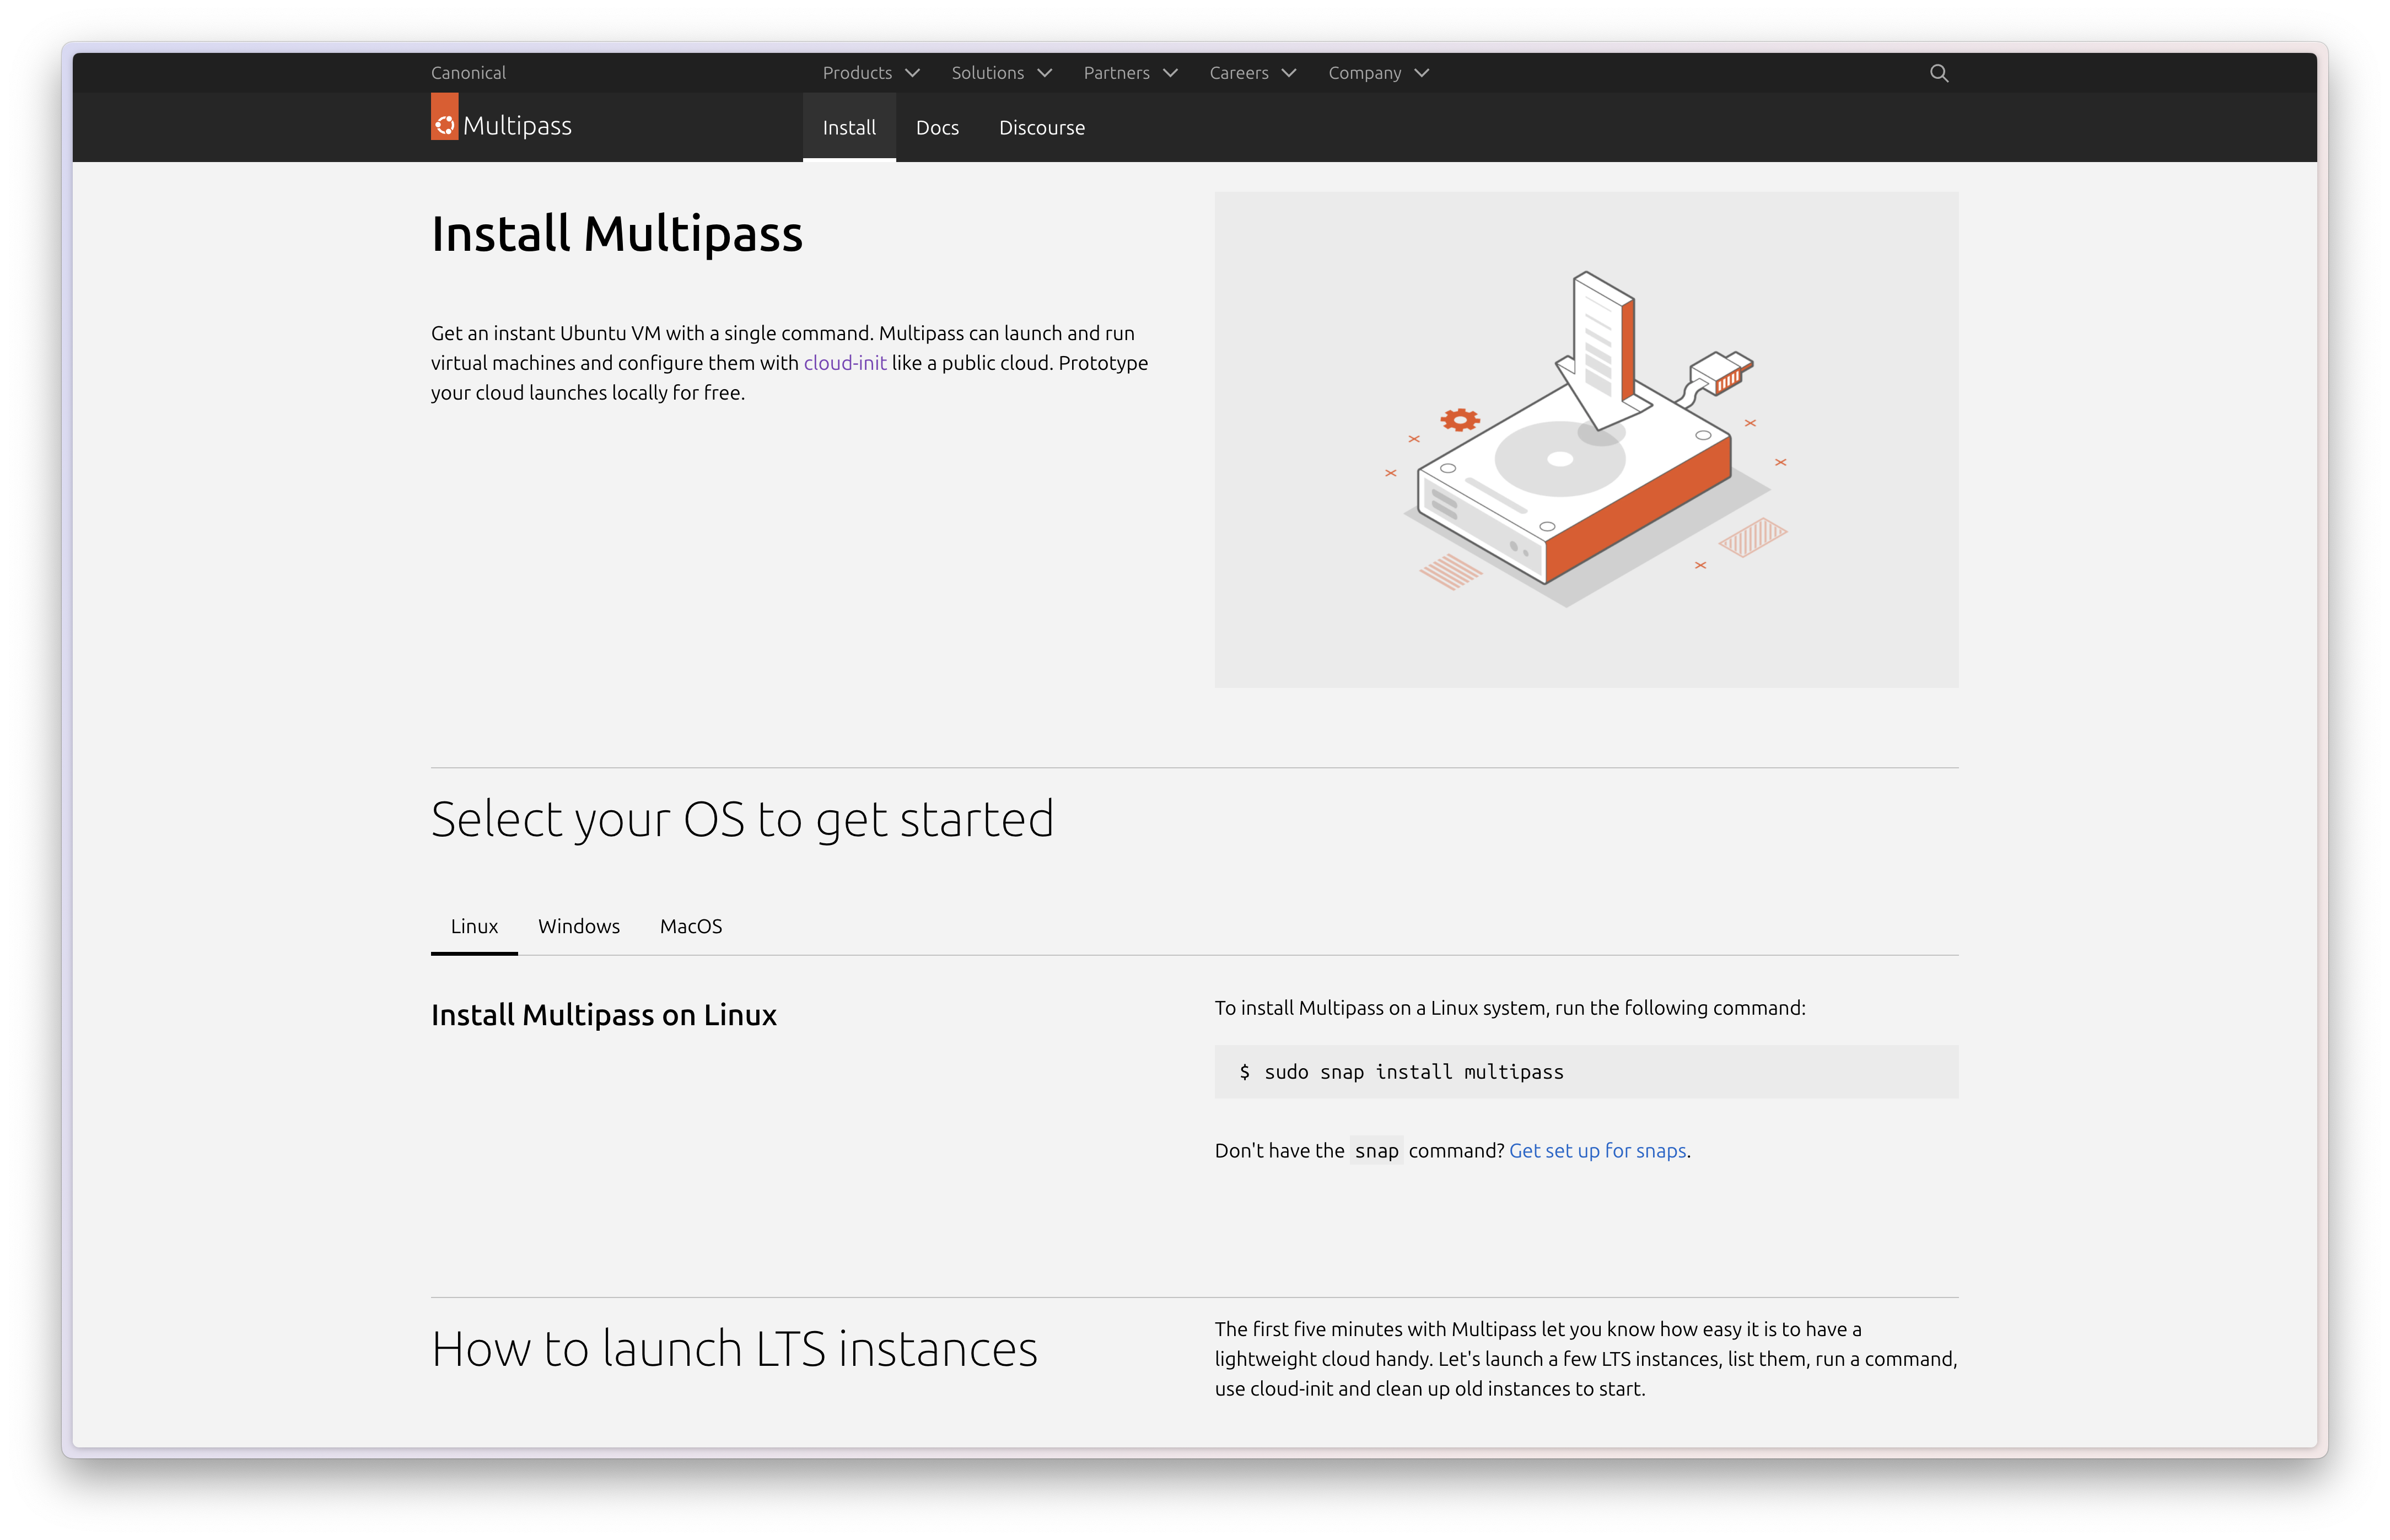The image size is (2390, 1540).
Task: Click the installer hard drive illustration
Action: [x=1586, y=440]
